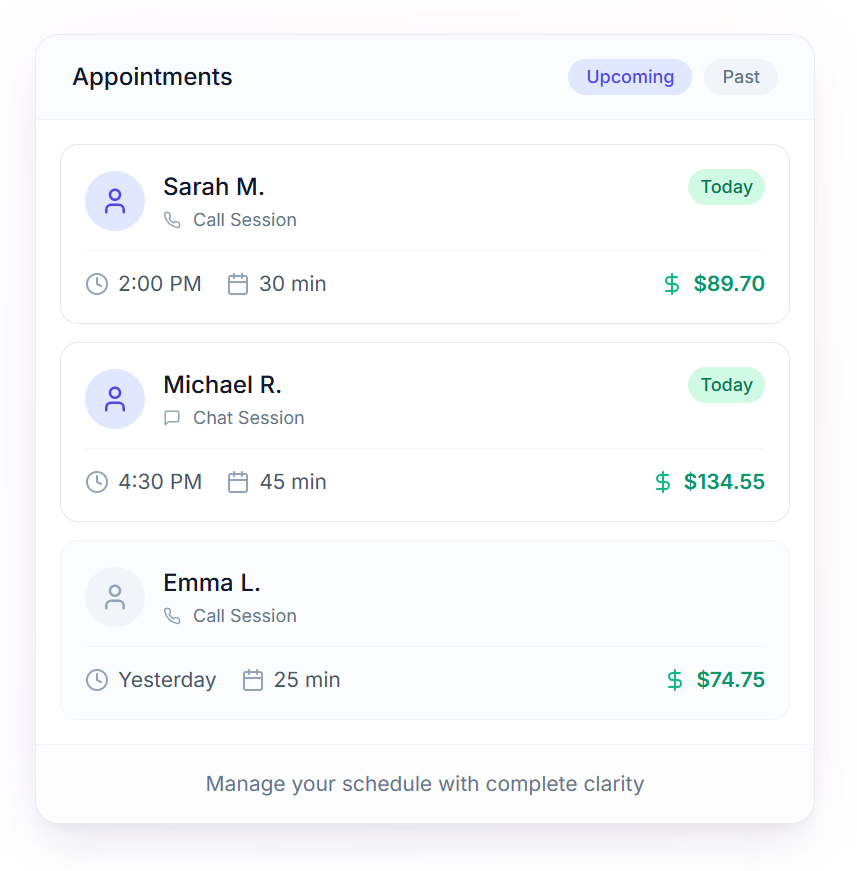Open Sarah M.'s appointment name

[x=214, y=187]
